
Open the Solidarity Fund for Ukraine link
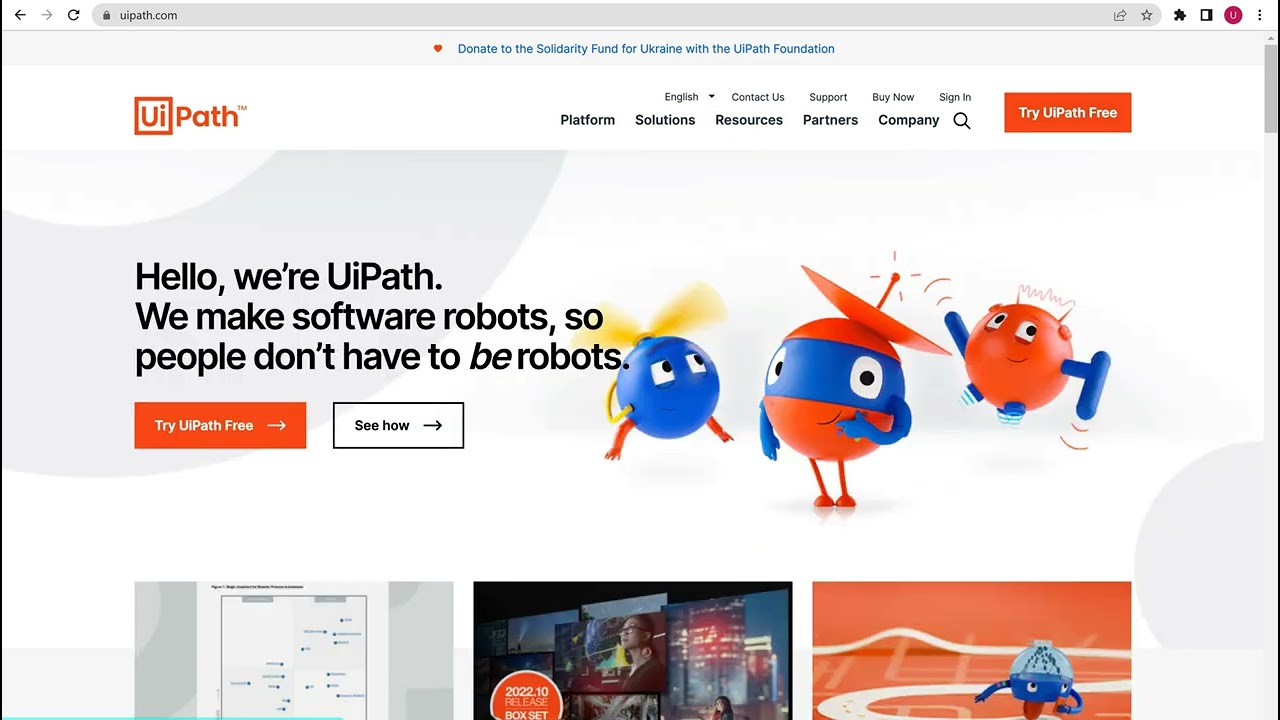646,48
